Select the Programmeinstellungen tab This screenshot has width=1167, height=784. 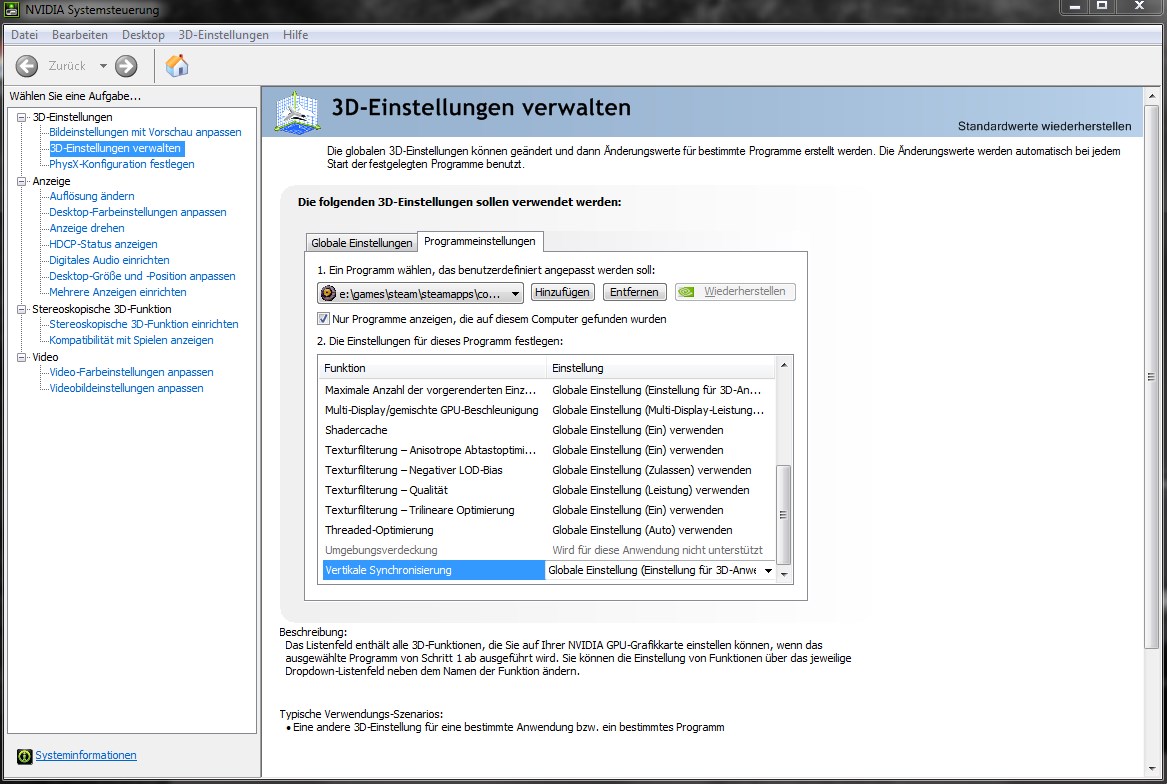(480, 241)
